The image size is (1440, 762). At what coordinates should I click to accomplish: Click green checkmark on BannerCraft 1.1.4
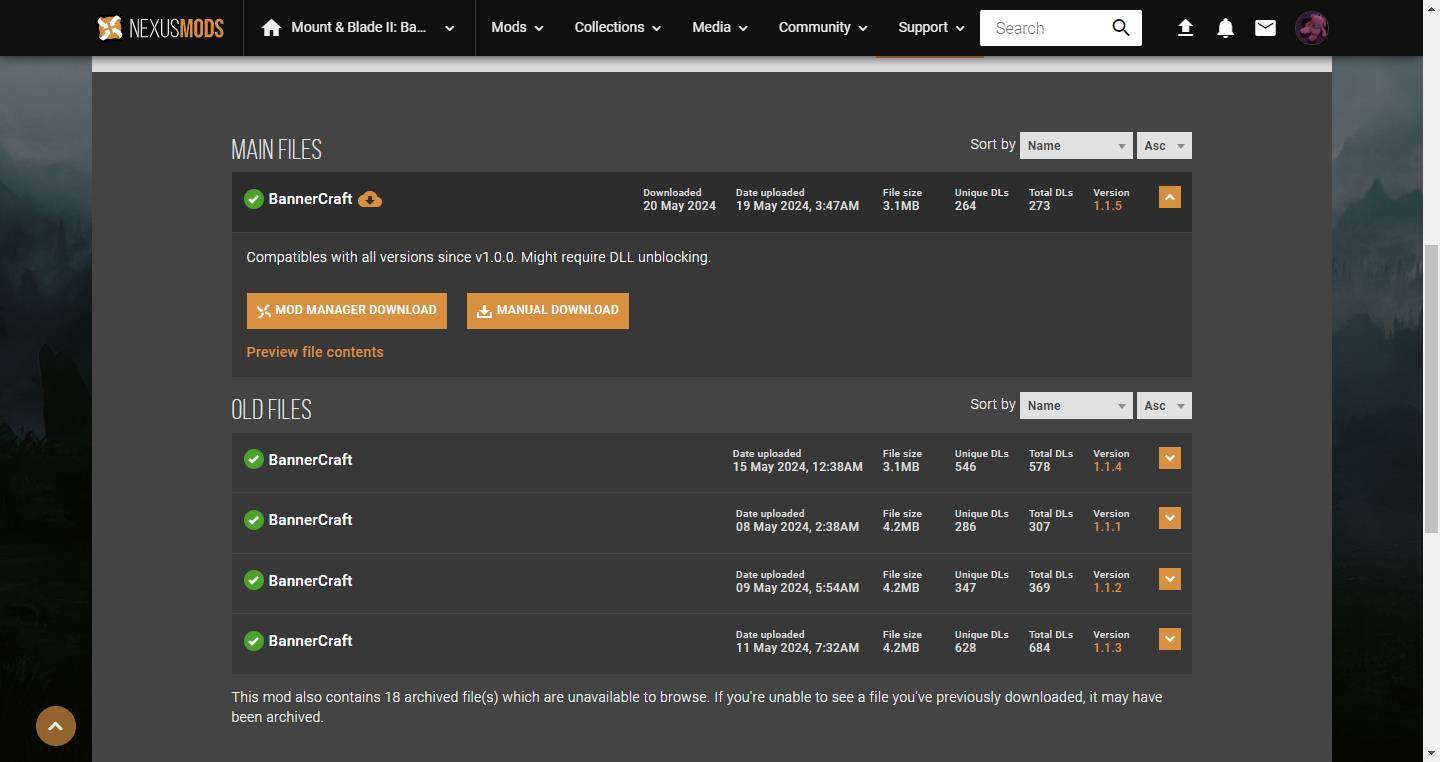254,460
